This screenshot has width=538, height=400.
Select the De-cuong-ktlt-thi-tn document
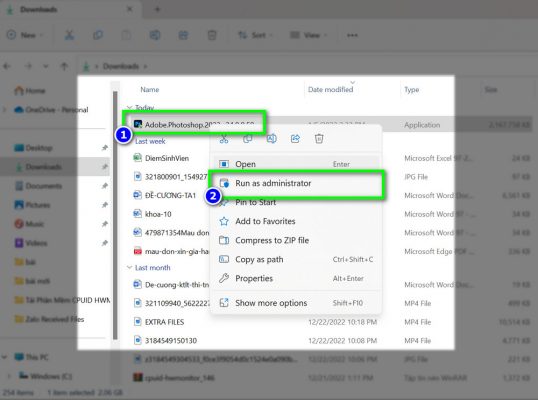pyautogui.click(x=171, y=285)
